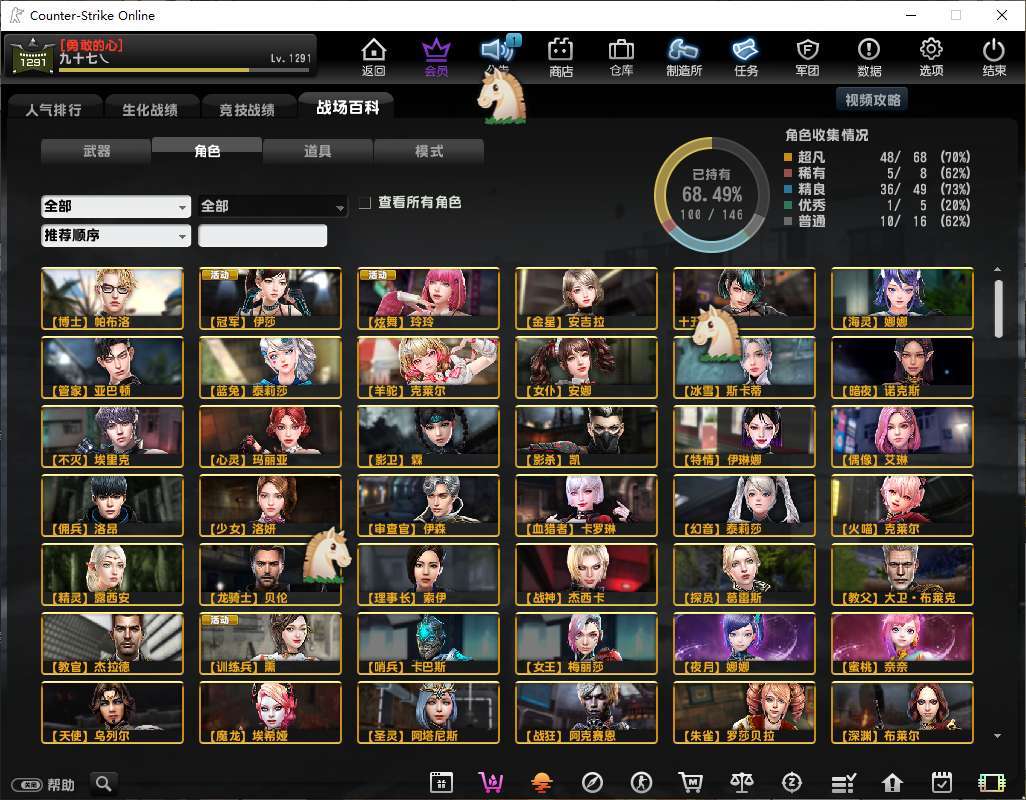
Task: Expand the second 全部 dropdown
Action: tap(273, 206)
